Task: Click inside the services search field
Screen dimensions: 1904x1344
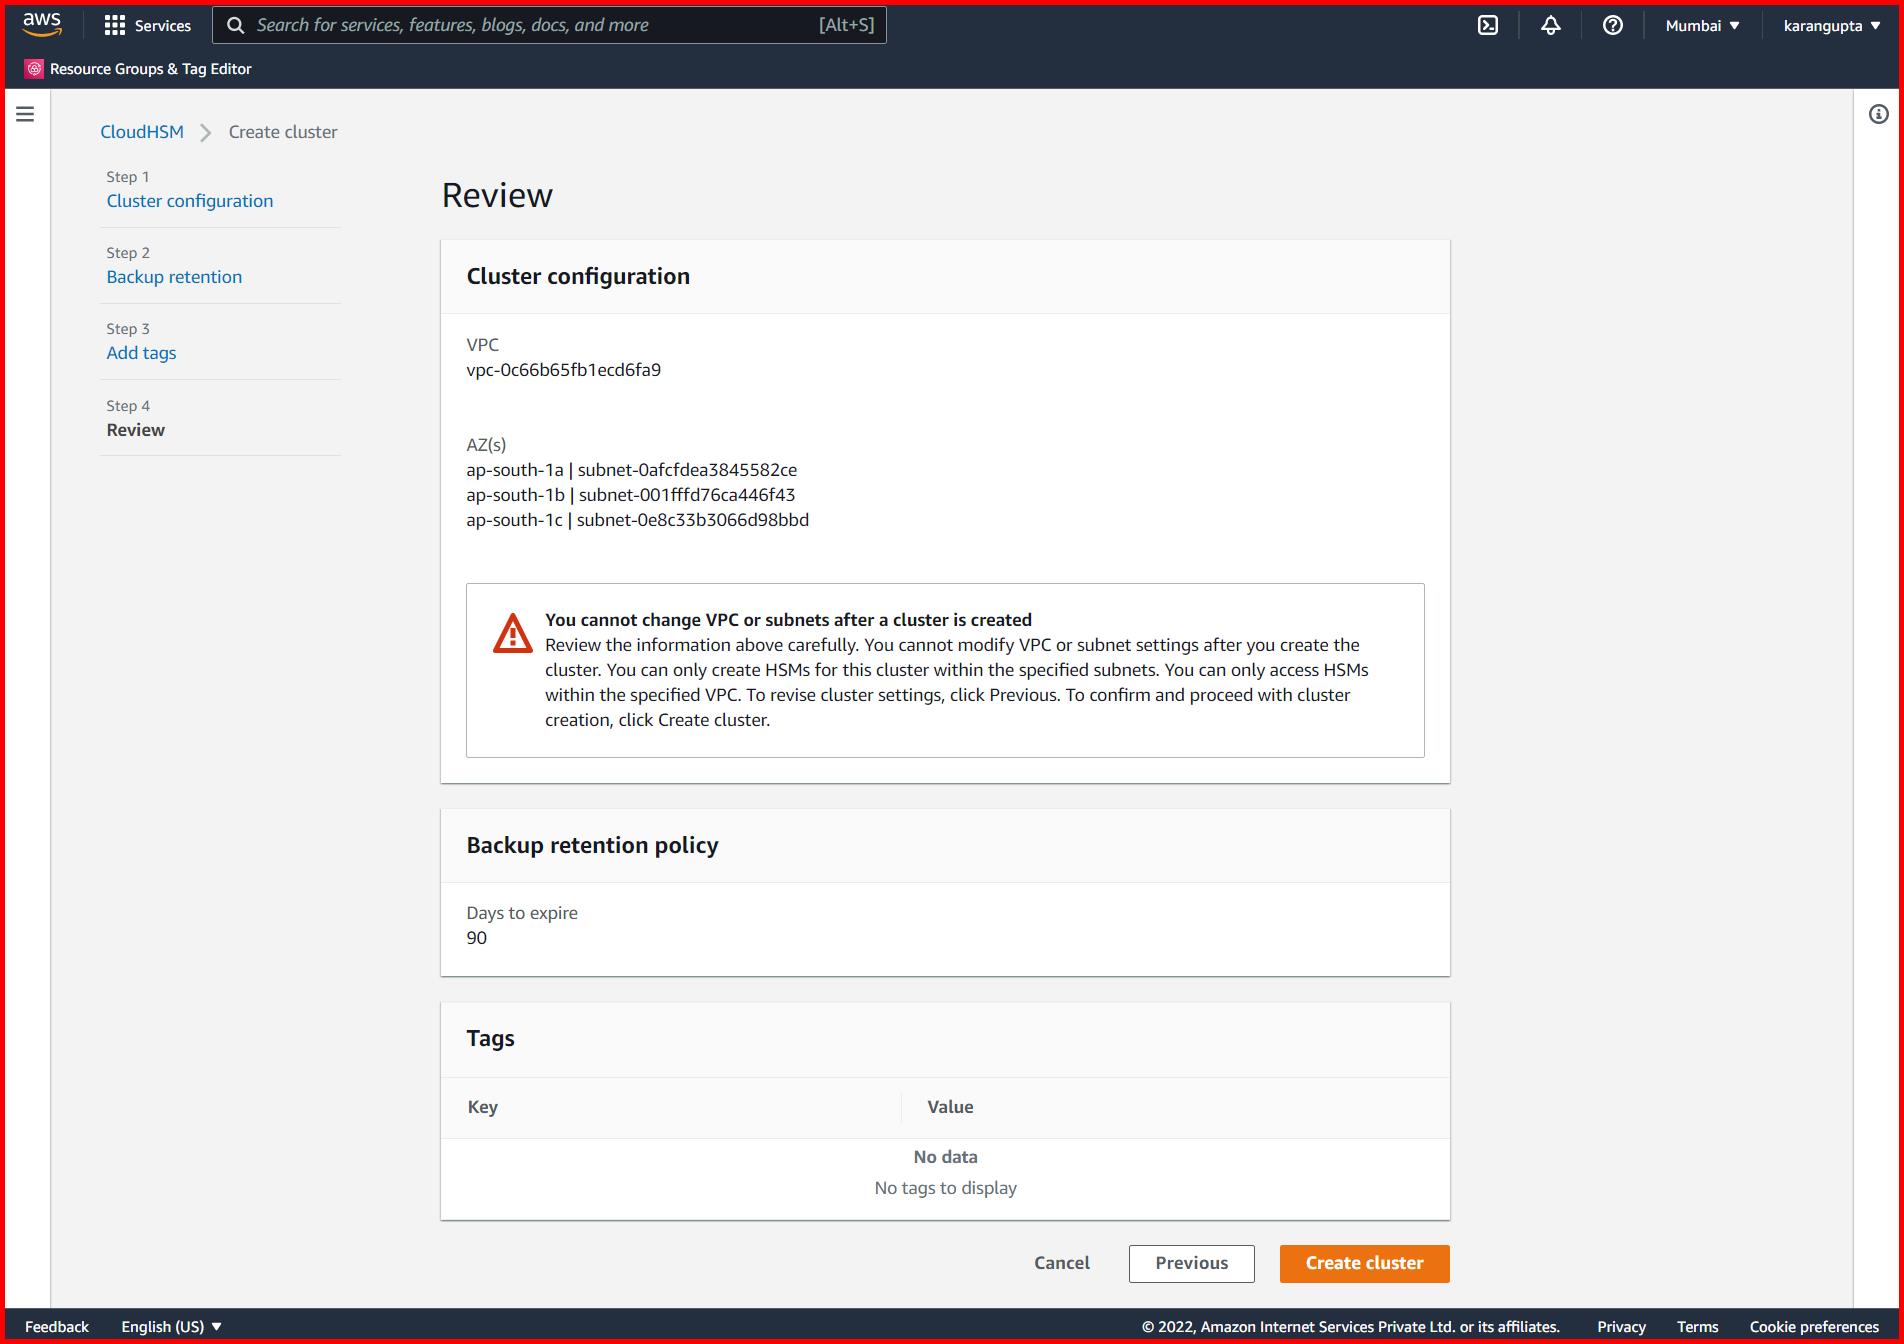Action: (550, 25)
